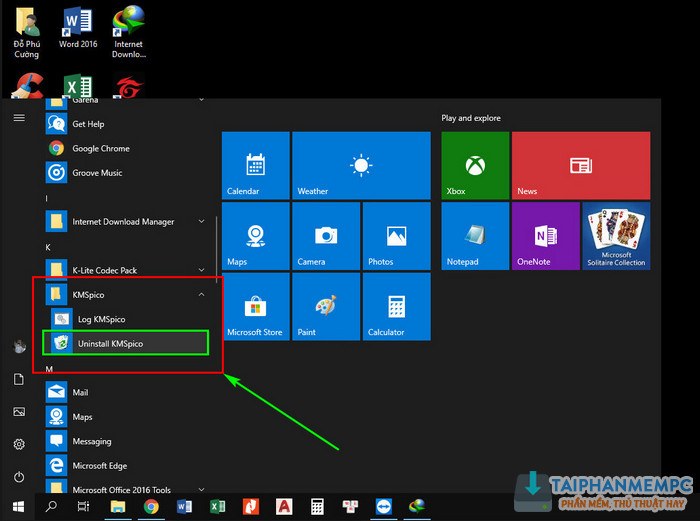This screenshot has width=700, height=521.
Task: Open the Calendar tile
Action: pos(255,165)
